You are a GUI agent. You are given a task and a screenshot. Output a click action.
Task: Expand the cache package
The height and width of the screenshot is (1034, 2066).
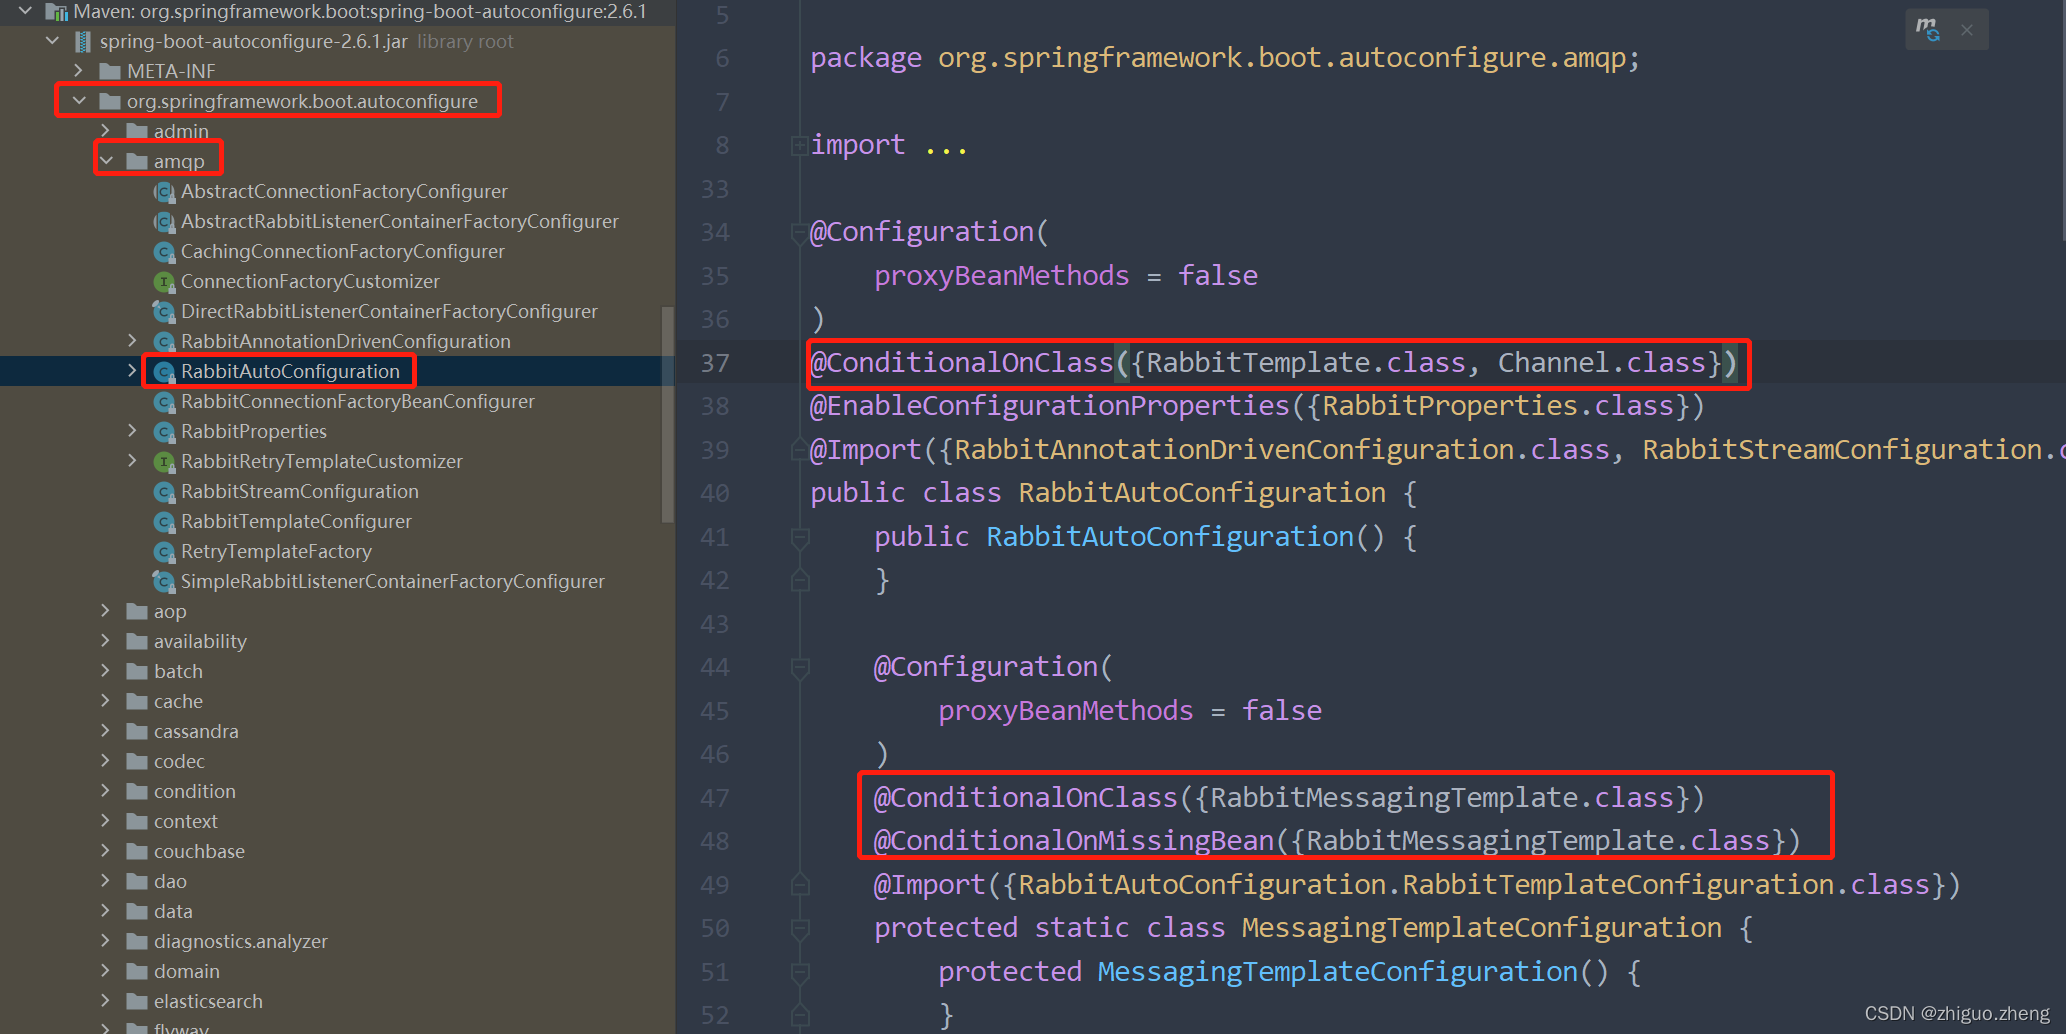pyautogui.click(x=106, y=701)
